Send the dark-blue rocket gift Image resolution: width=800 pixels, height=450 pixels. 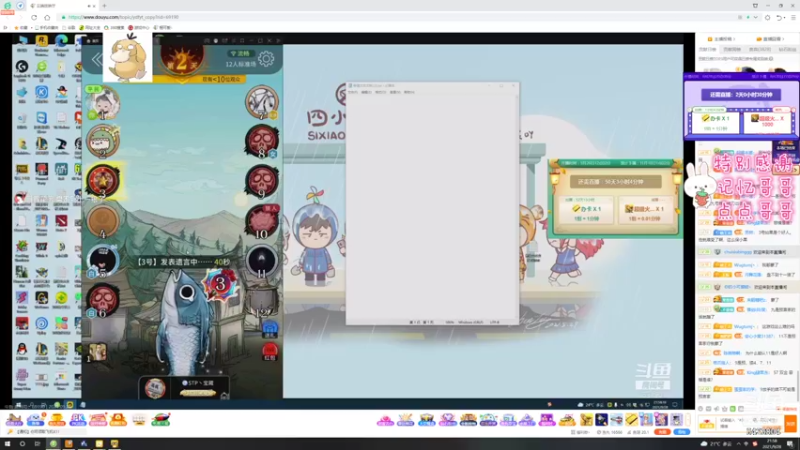(x=602, y=420)
